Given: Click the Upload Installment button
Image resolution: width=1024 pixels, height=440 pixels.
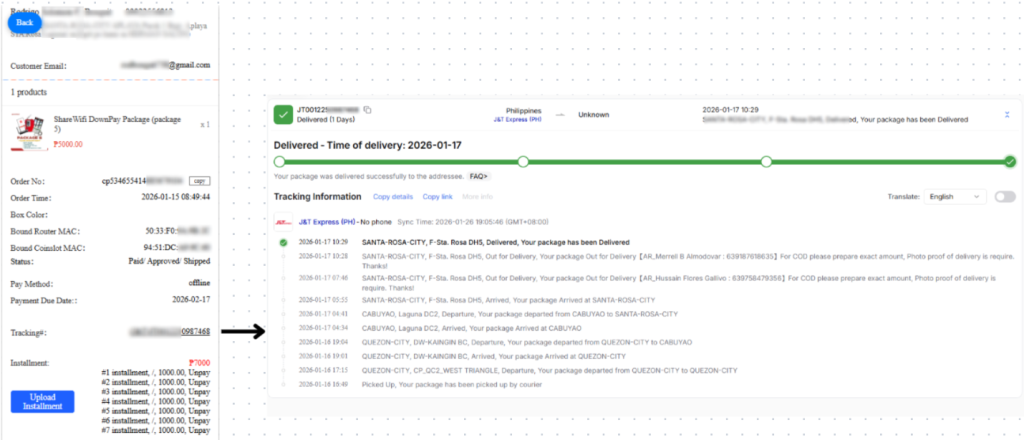Looking at the screenshot, I should click(43, 401).
